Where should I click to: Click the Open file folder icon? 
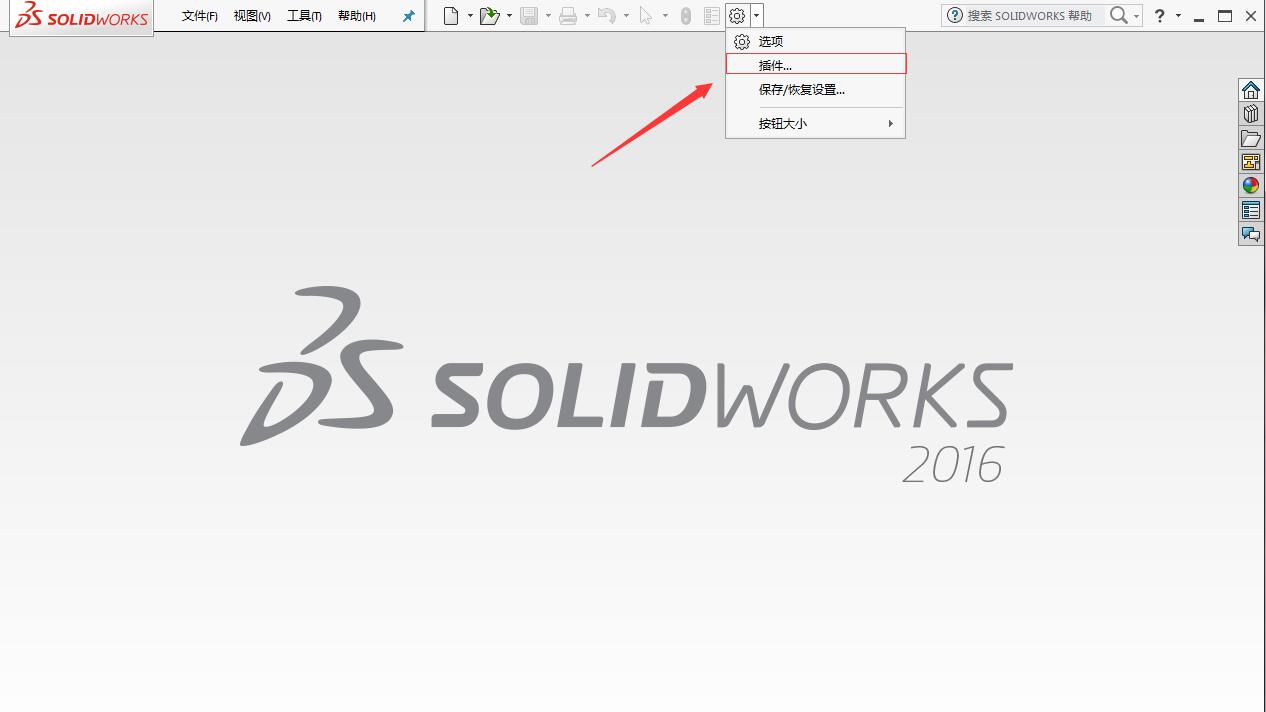point(489,16)
